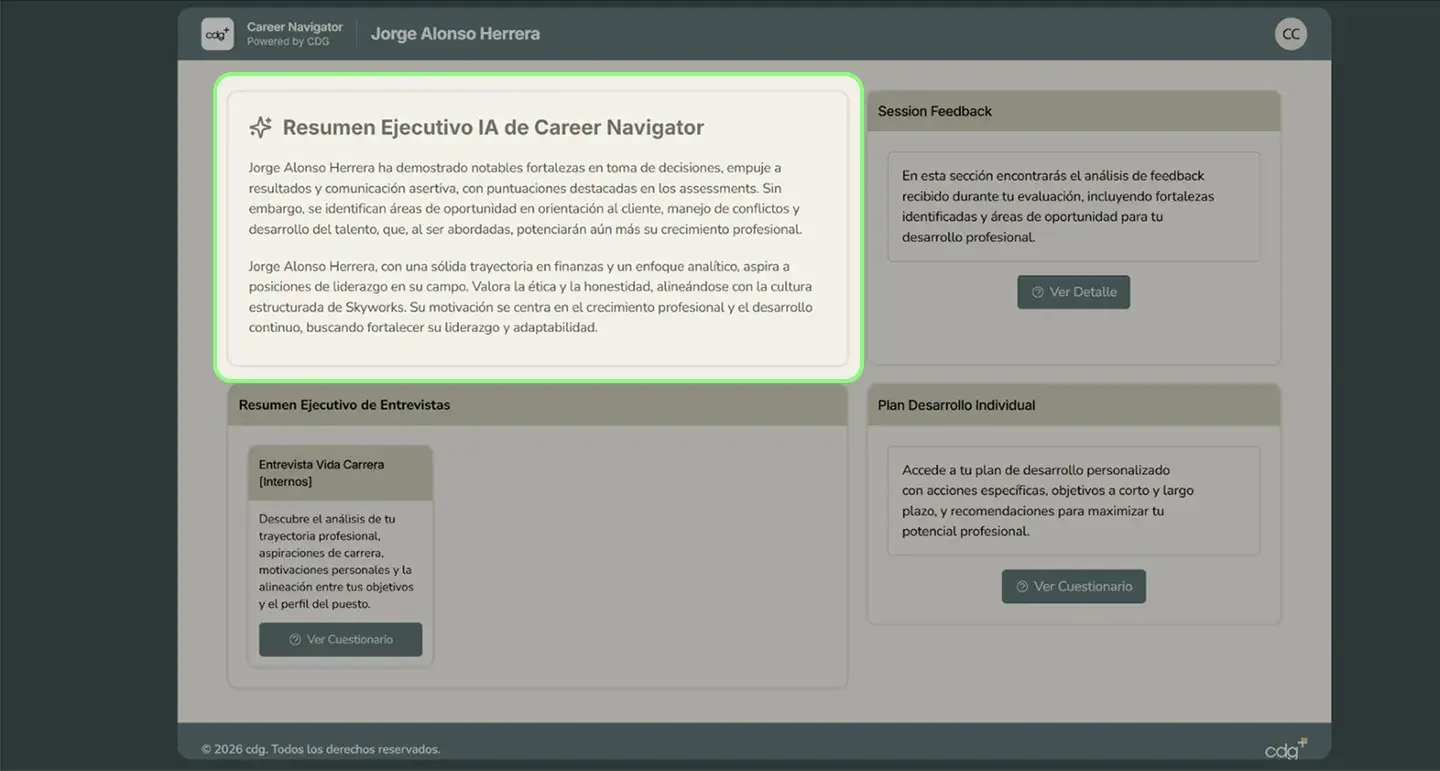Image resolution: width=1440 pixels, height=771 pixels.
Task: Click the Session Feedback panel header
Action: tap(1073, 111)
